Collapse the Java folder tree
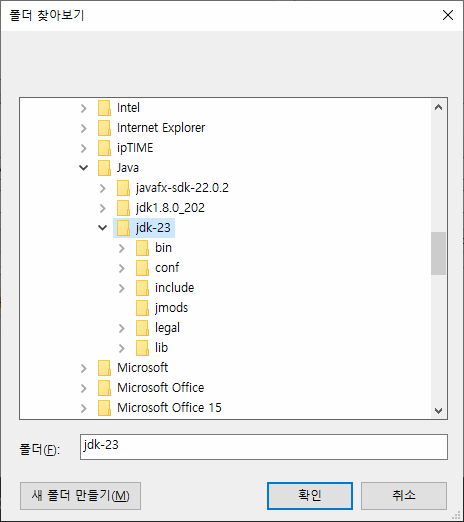 [x=84, y=168]
